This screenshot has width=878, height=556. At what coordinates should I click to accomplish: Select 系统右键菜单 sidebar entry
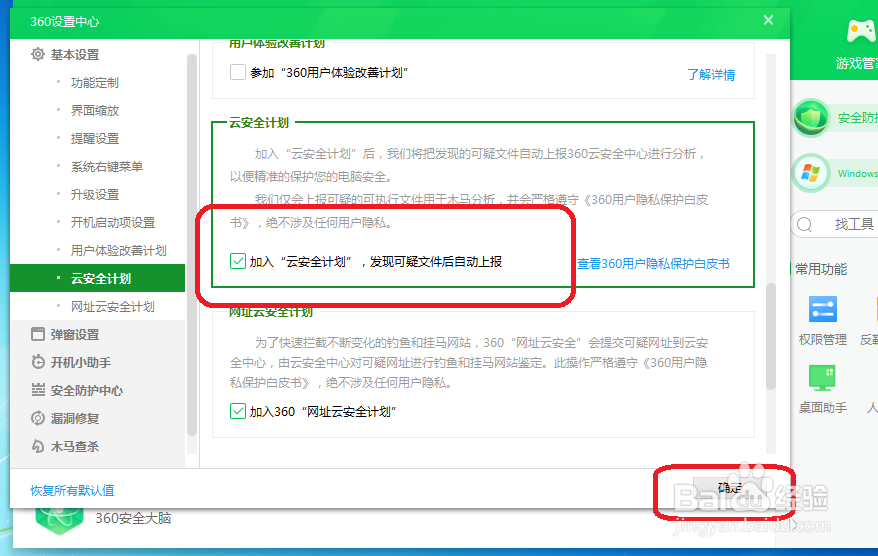click(x=107, y=167)
